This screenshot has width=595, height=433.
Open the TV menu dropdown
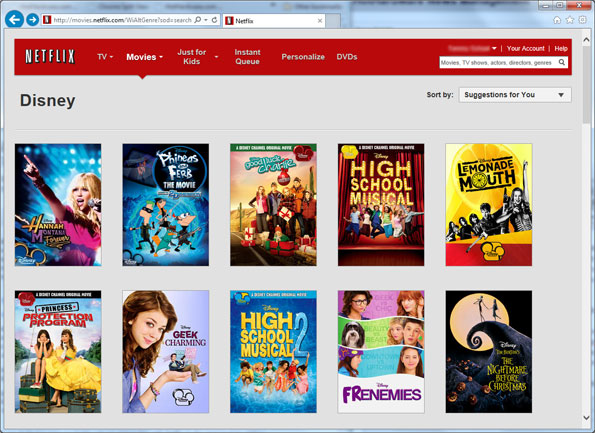click(x=105, y=57)
